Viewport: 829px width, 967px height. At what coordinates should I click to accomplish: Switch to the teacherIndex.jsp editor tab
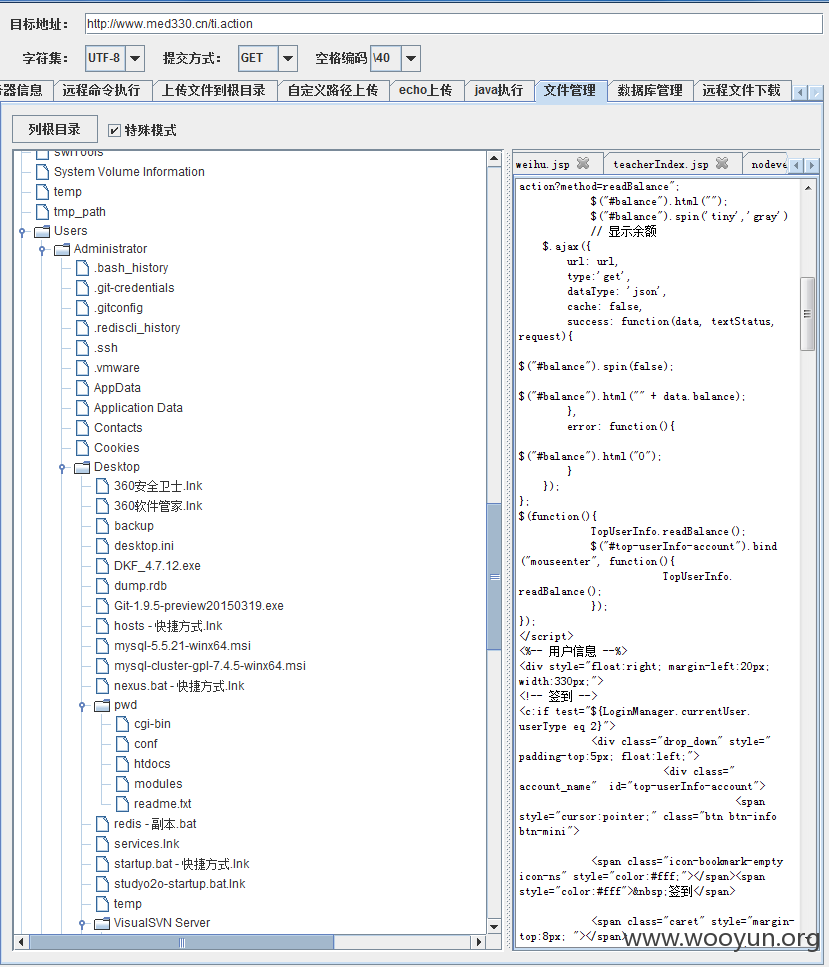pyautogui.click(x=661, y=164)
